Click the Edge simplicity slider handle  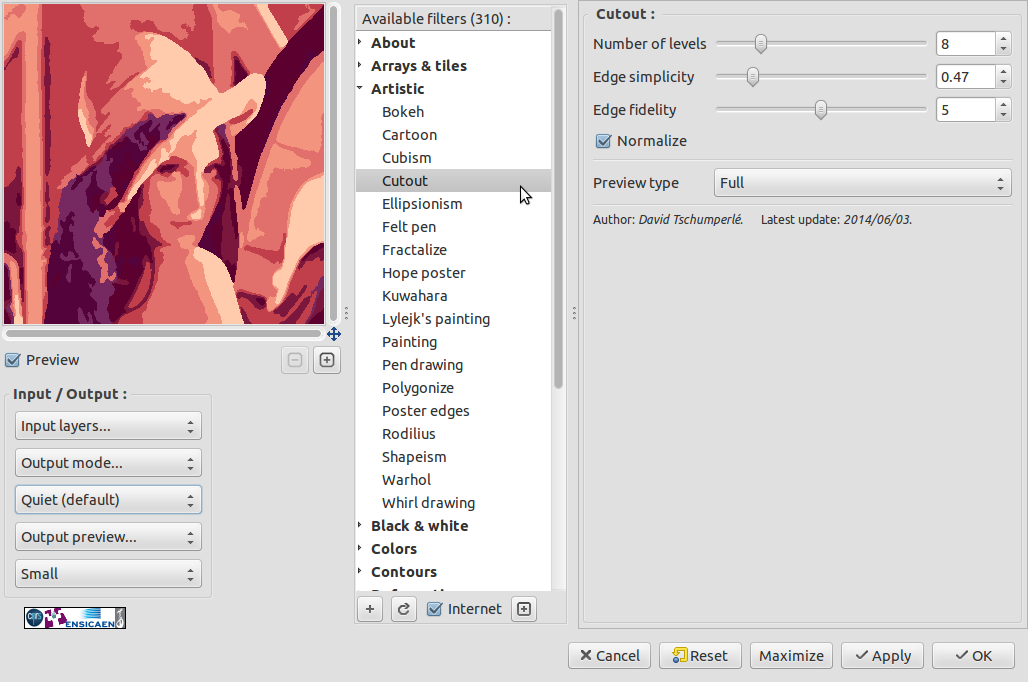coord(753,77)
